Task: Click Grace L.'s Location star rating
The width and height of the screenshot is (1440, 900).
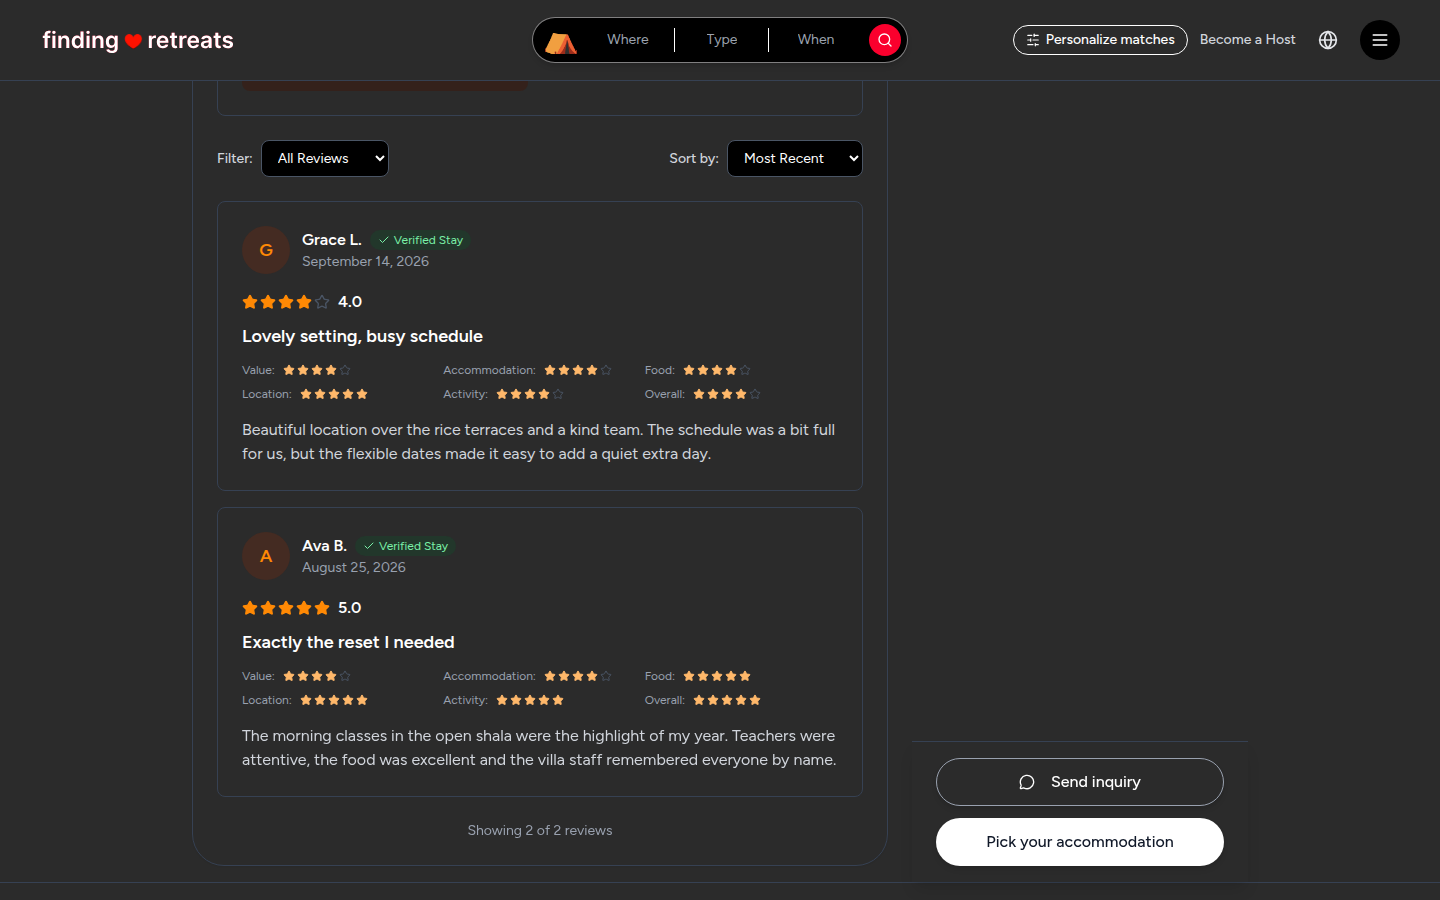Action: tap(334, 394)
